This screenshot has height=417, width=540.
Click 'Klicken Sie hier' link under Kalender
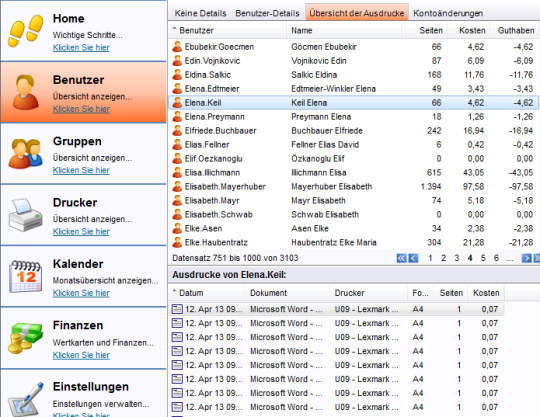81,293
